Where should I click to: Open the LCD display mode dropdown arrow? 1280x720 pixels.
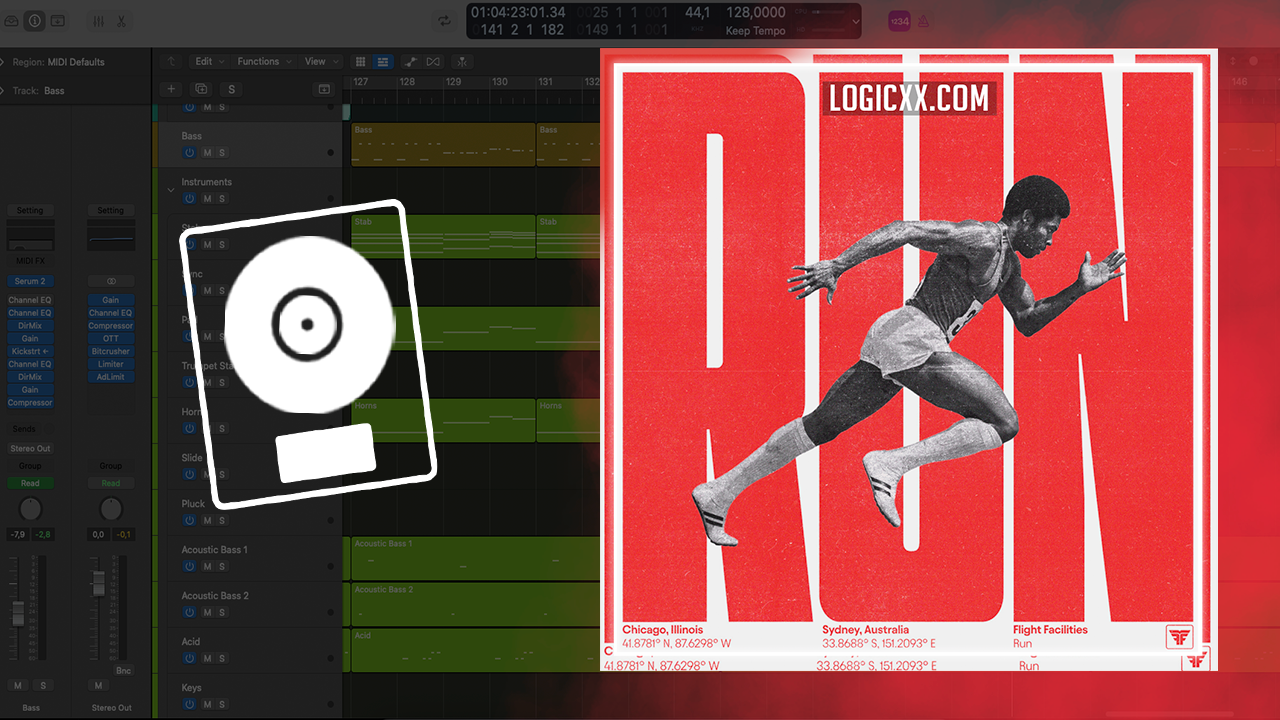[855, 21]
